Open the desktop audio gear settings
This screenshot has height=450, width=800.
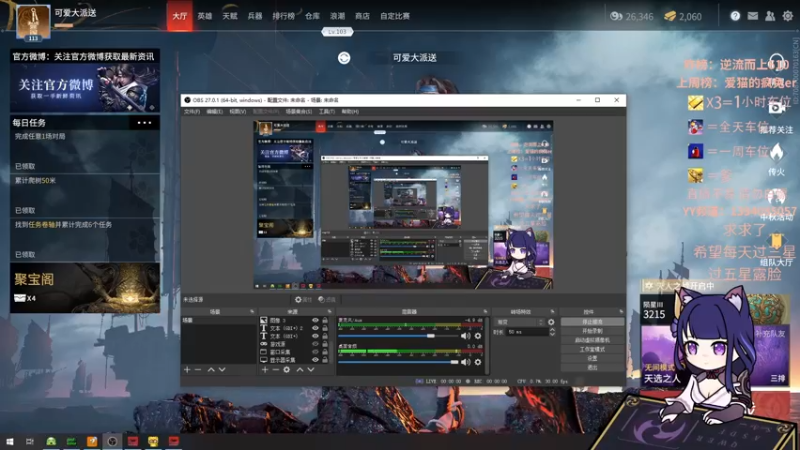[478, 362]
